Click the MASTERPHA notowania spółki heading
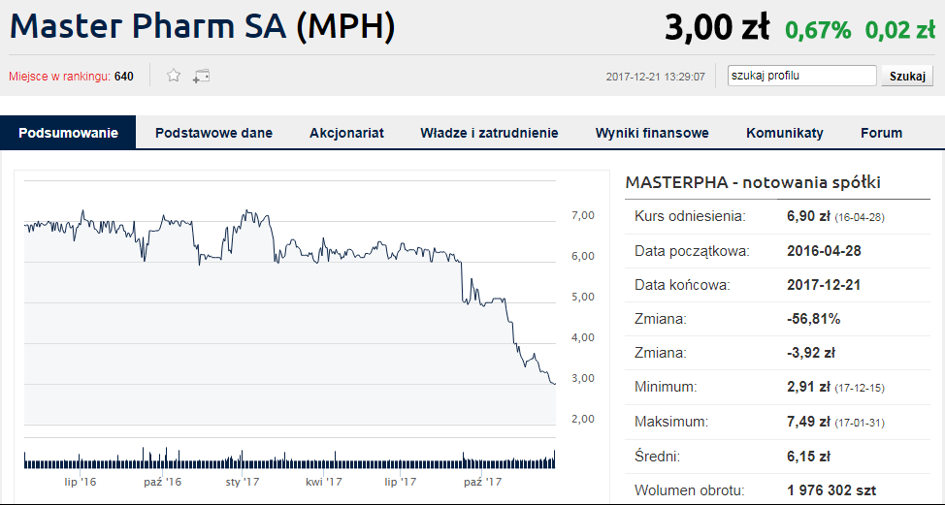The width and height of the screenshot is (945, 505). point(753,182)
